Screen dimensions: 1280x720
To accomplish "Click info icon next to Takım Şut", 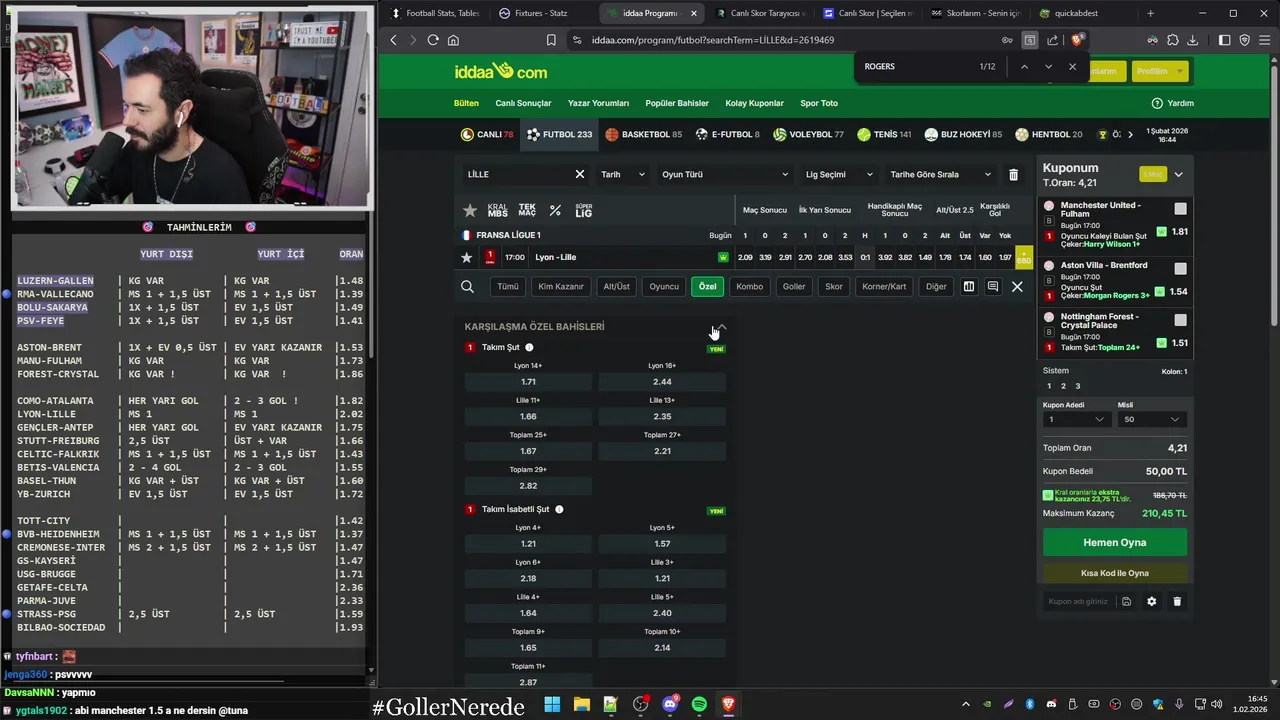I will coord(529,347).
